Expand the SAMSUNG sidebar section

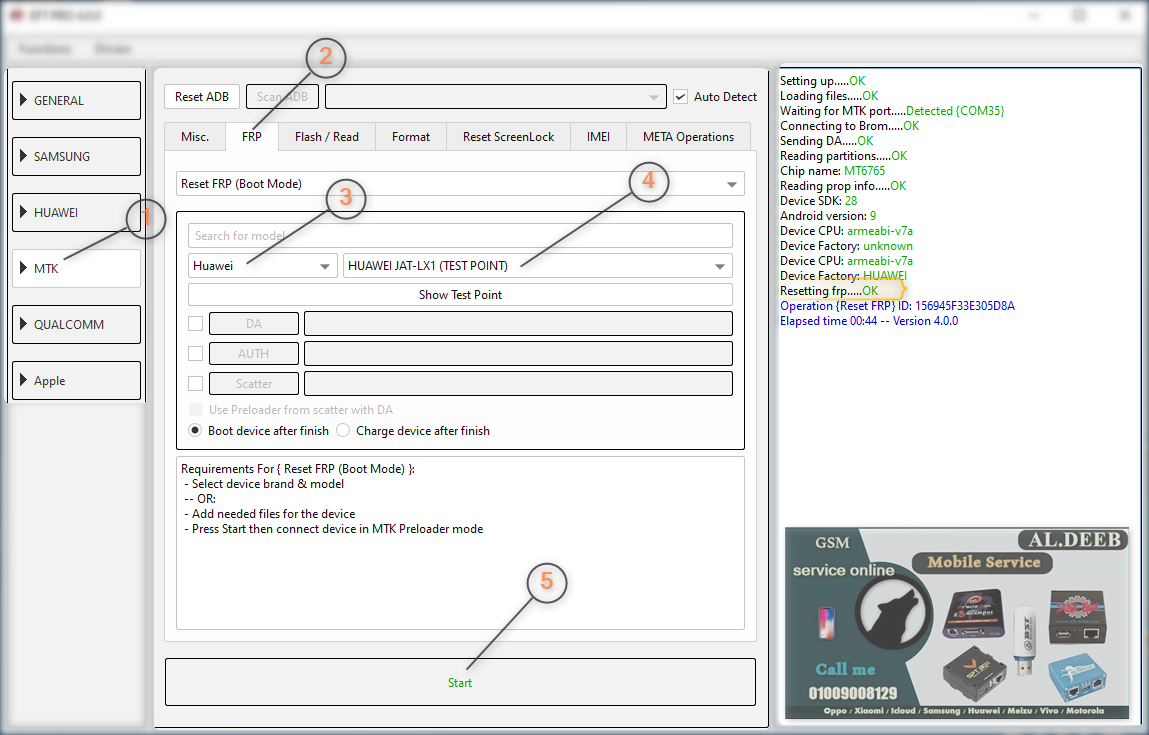tap(76, 156)
